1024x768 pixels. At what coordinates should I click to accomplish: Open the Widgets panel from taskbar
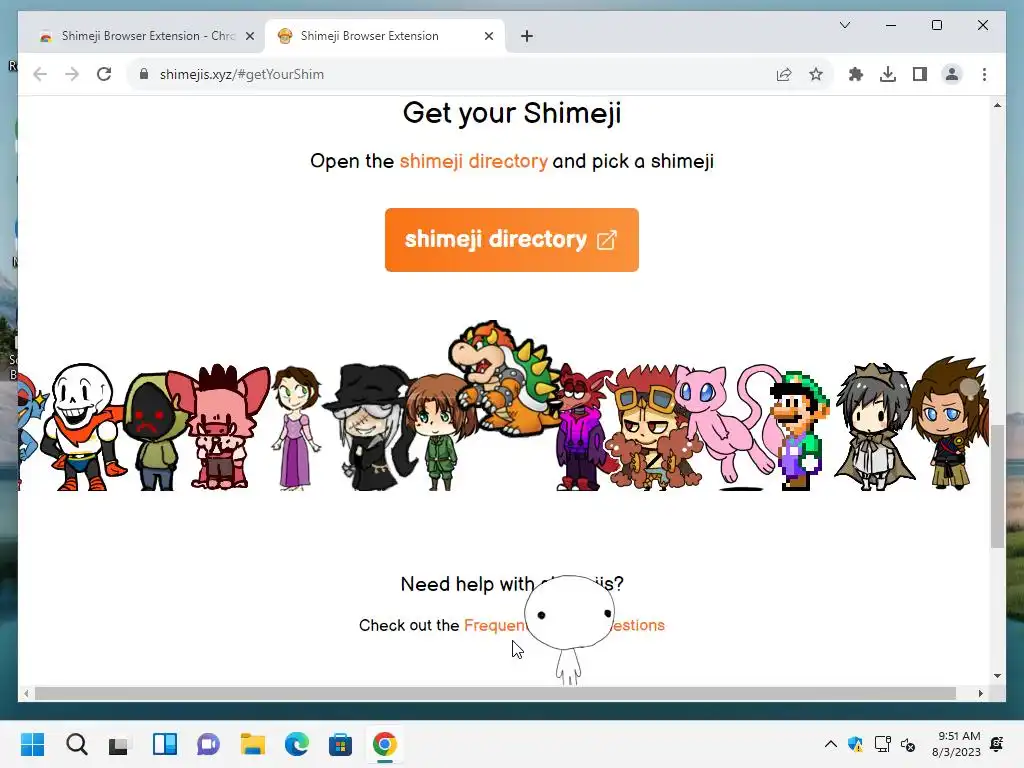[165, 744]
